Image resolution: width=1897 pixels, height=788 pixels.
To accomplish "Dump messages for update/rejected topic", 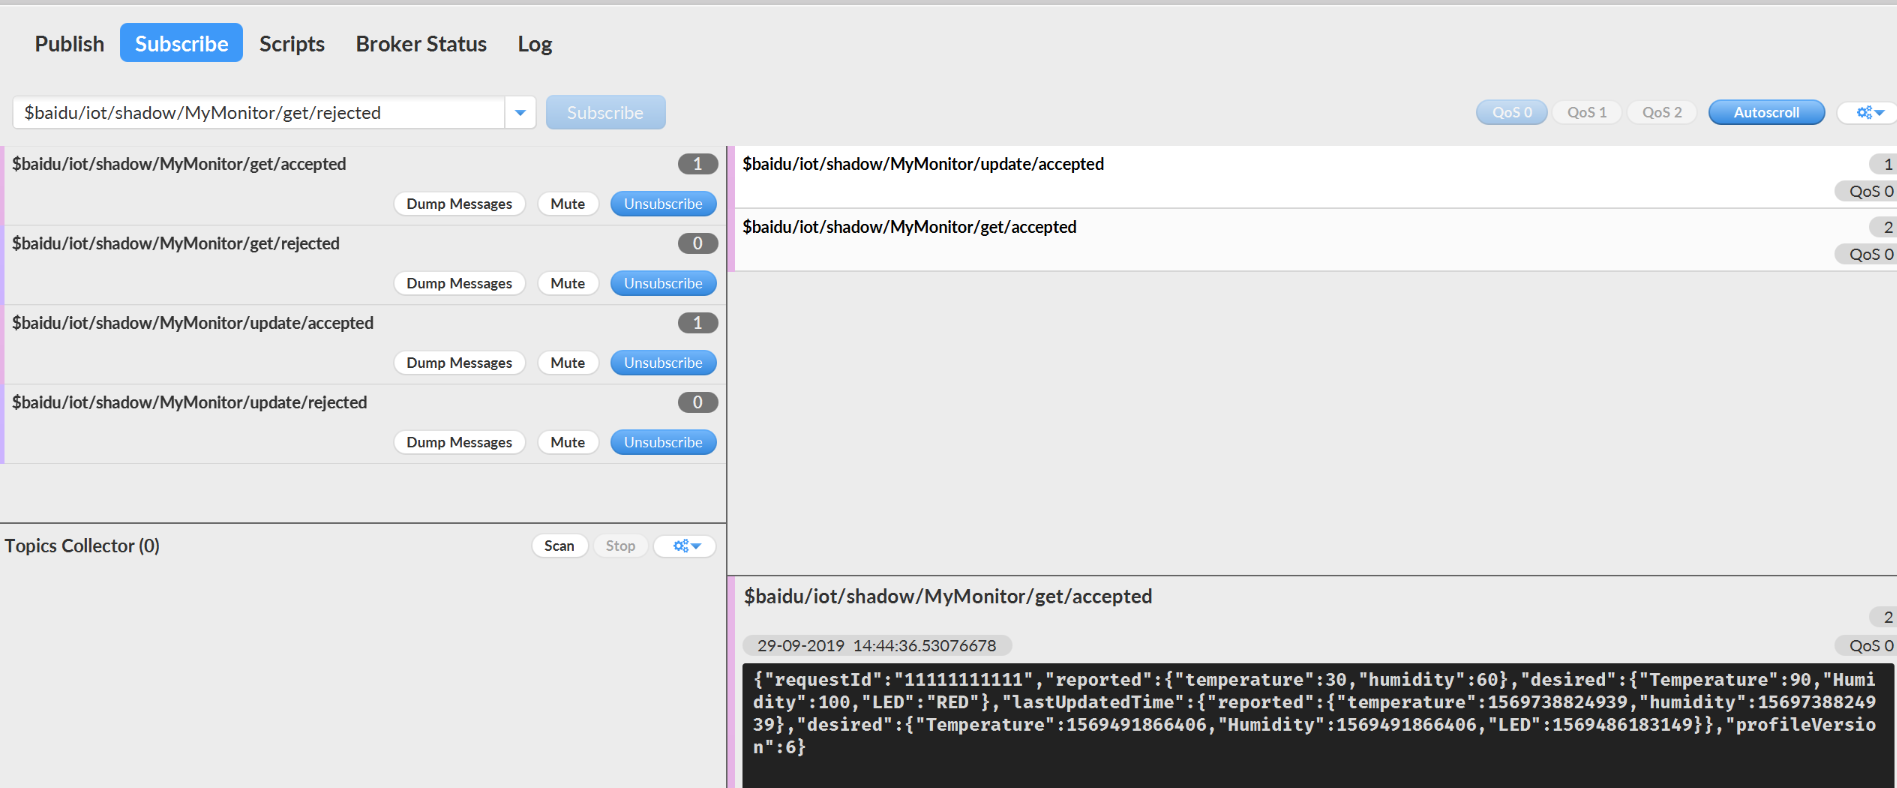I will [459, 442].
